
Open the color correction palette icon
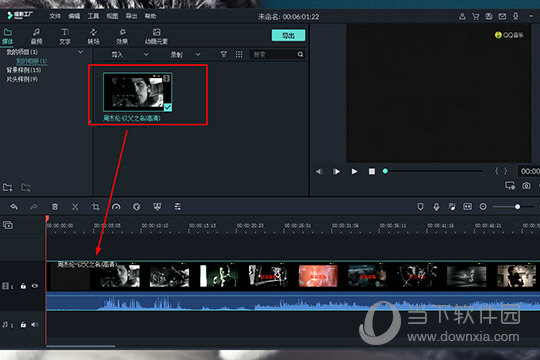[137, 207]
